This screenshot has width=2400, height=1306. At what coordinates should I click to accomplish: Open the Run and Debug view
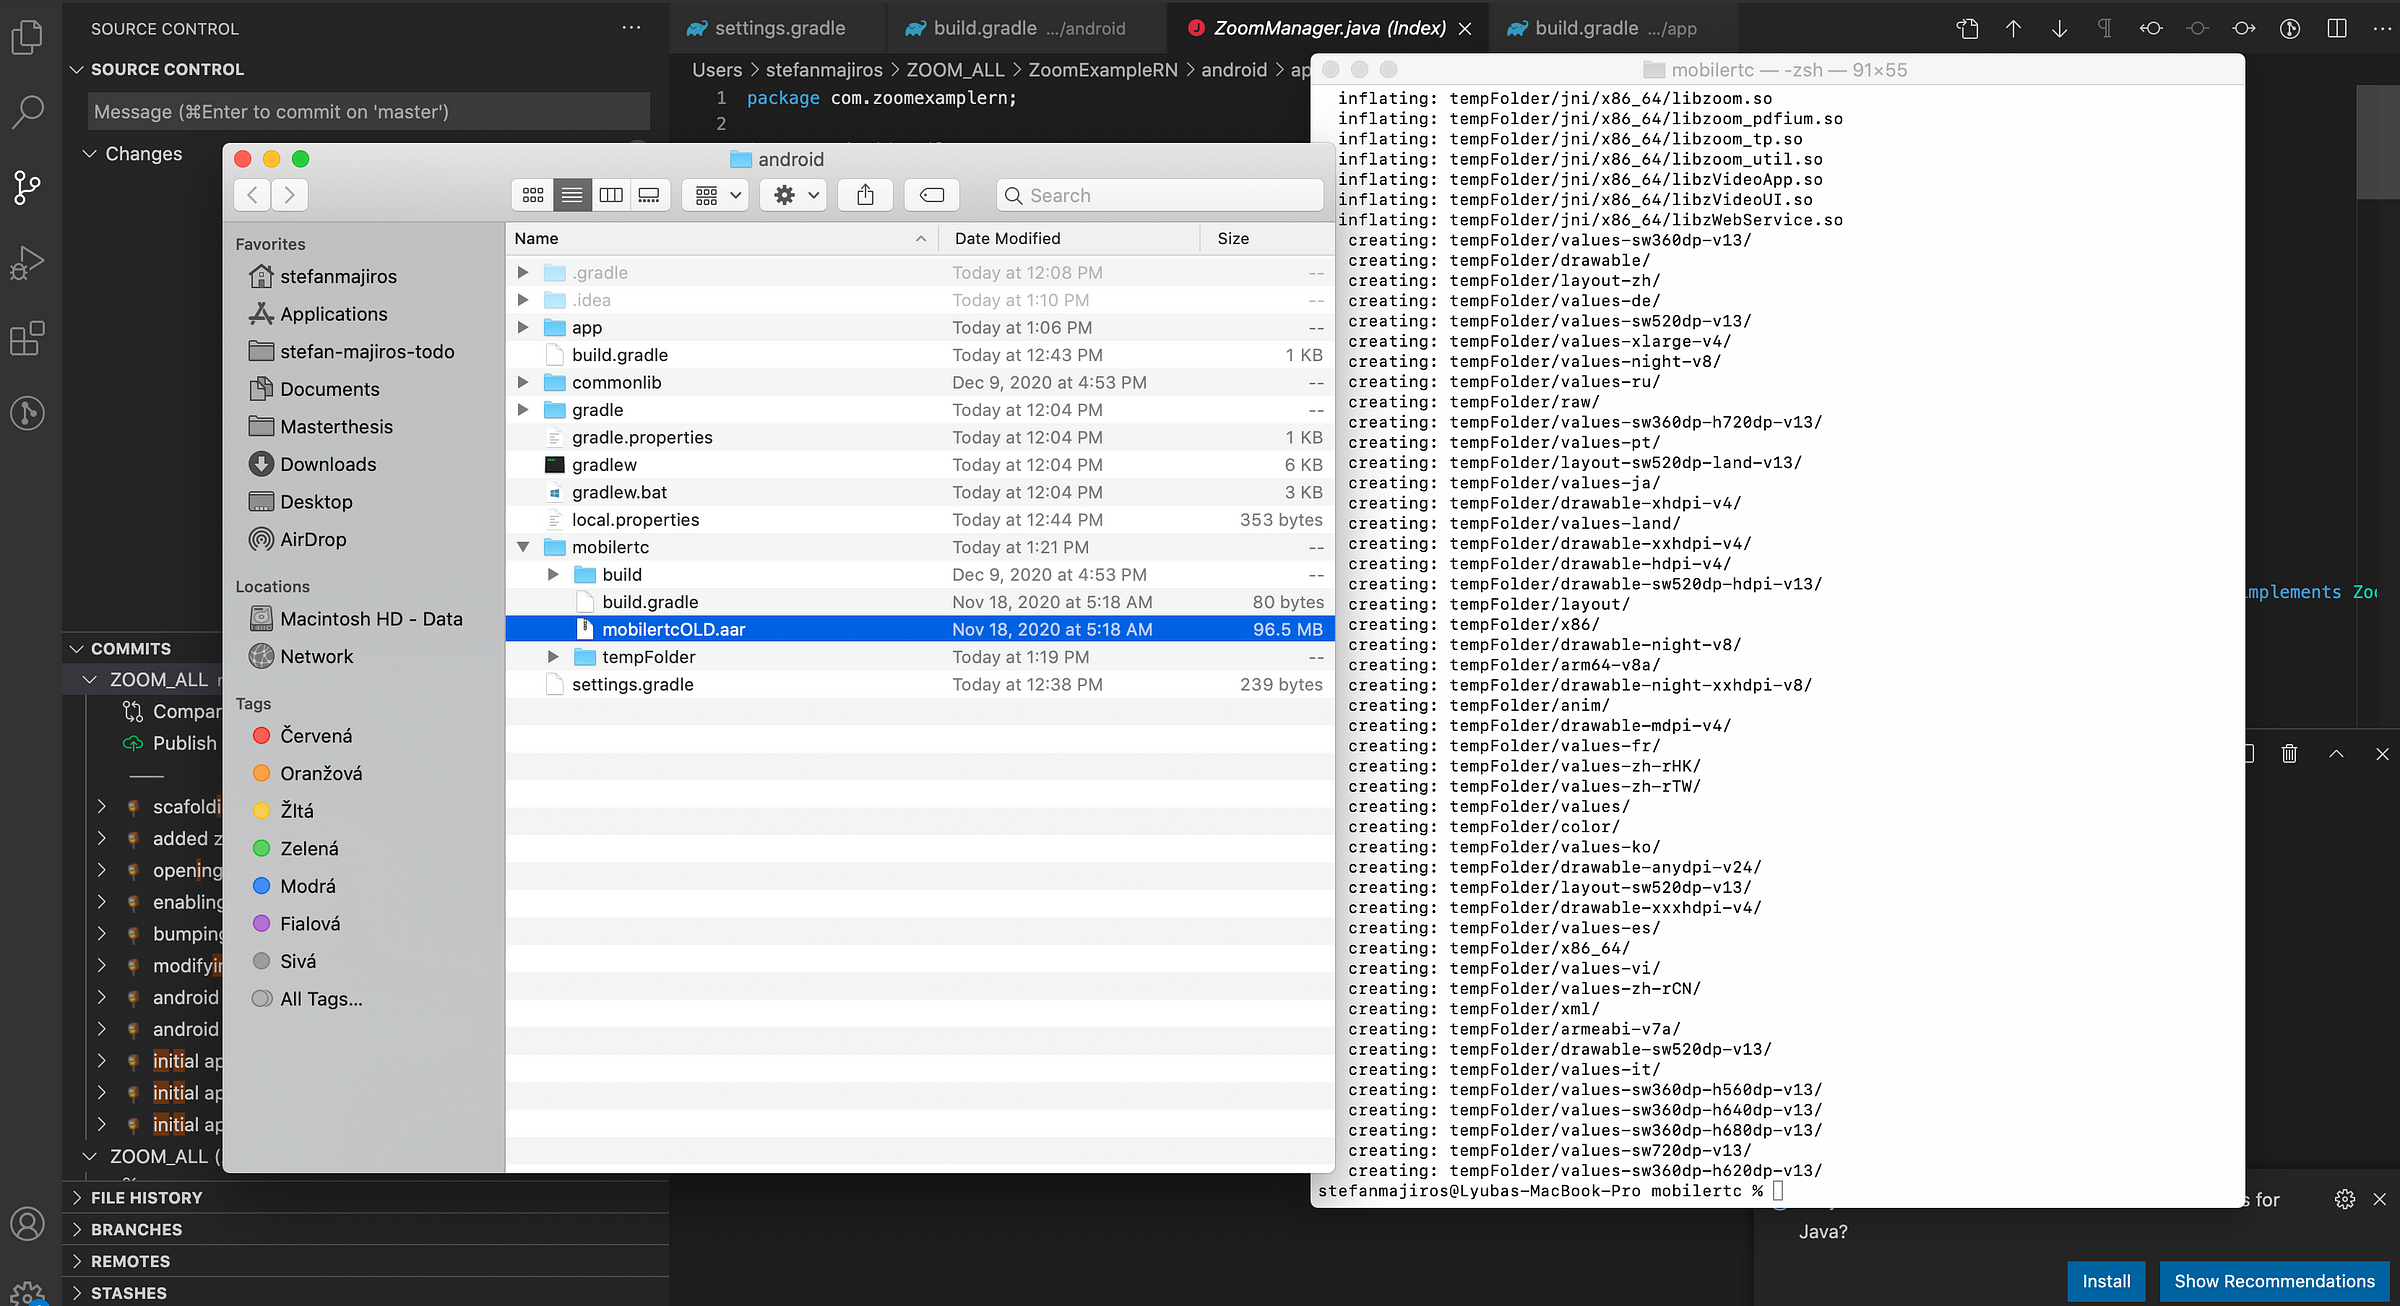pyautogui.click(x=27, y=263)
